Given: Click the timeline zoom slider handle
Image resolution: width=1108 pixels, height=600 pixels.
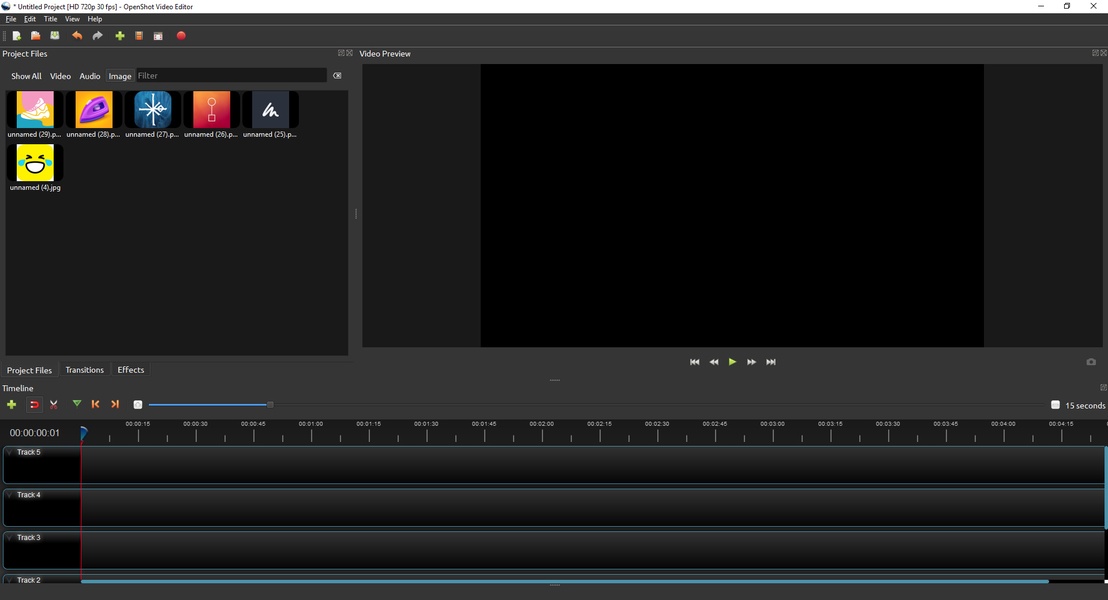Looking at the screenshot, I should tap(270, 405).
